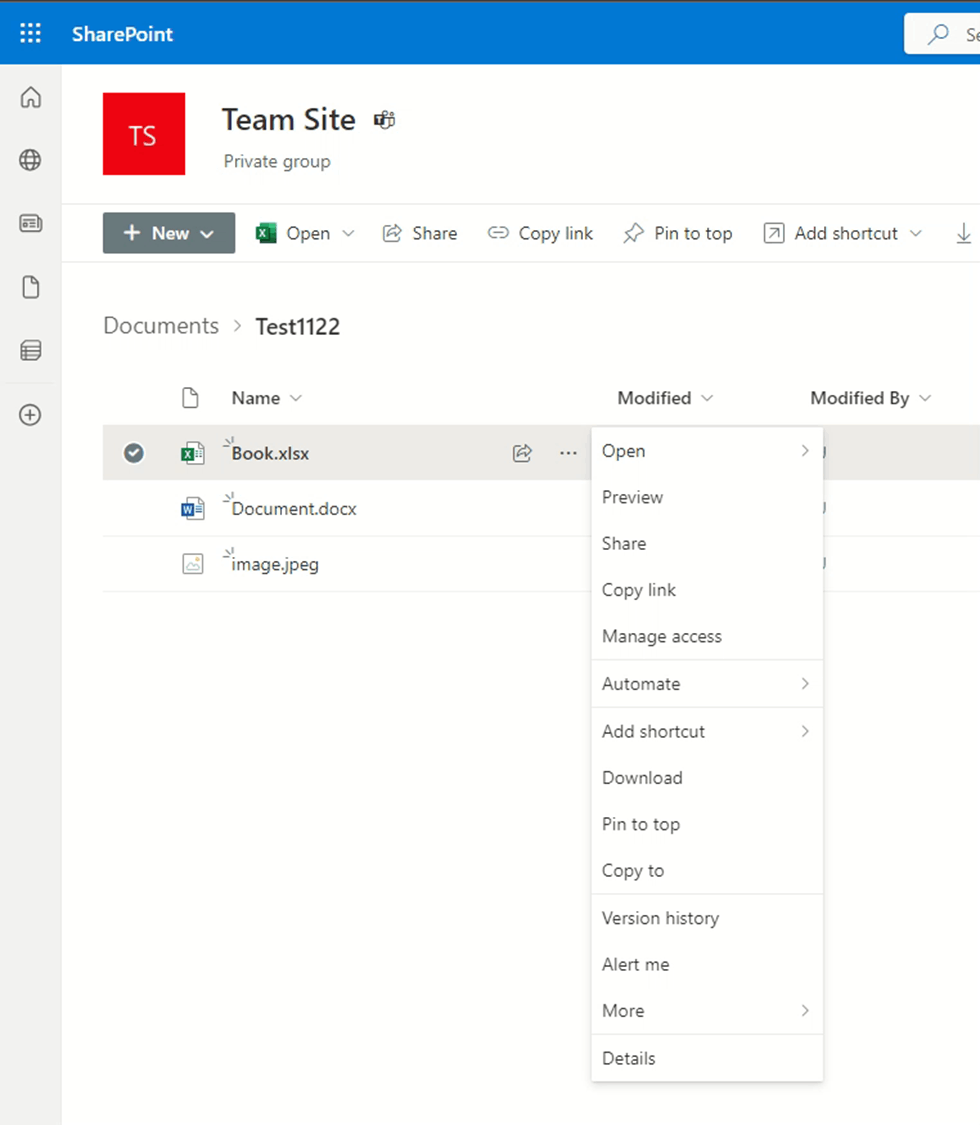Screen dimensions: 980x1125
Task: Open the Team Site title link
Action: [288, 120]
